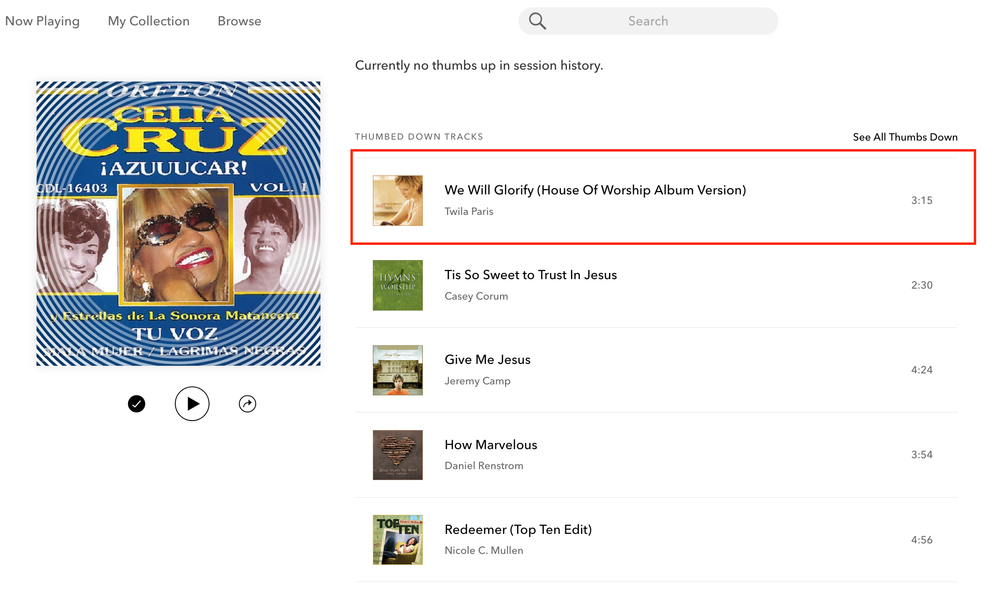Open artist Nicole C. Mullen
The image size is (999, 604).
[484, 551]
